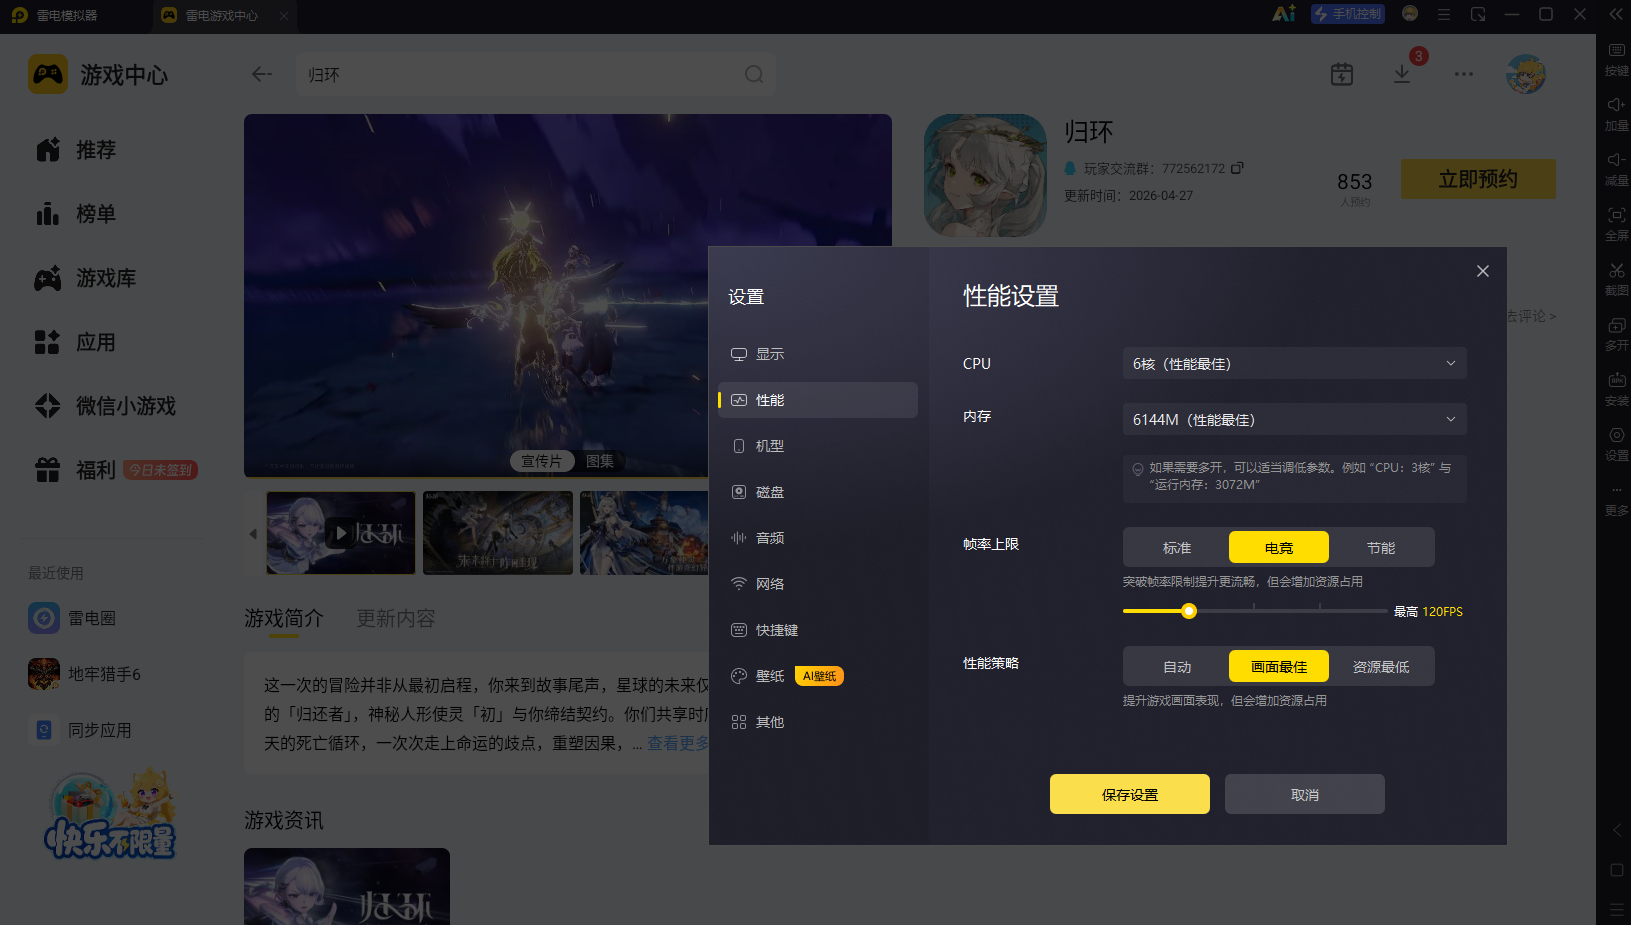Click the 取消 button

(1305, 794)
